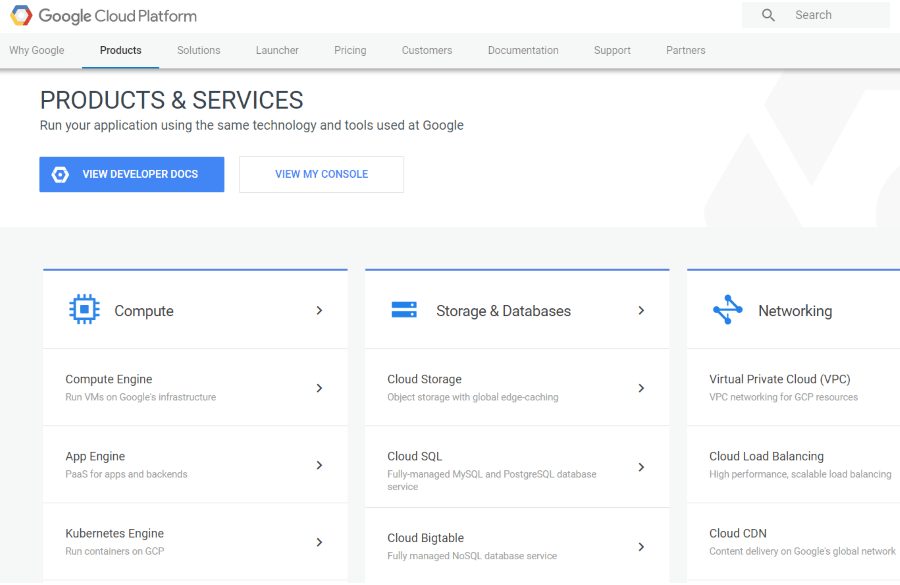This screenshot has width=900, height=585.
Task: Click VIEW MY CONSOLE button
Action: coord(320,174)
